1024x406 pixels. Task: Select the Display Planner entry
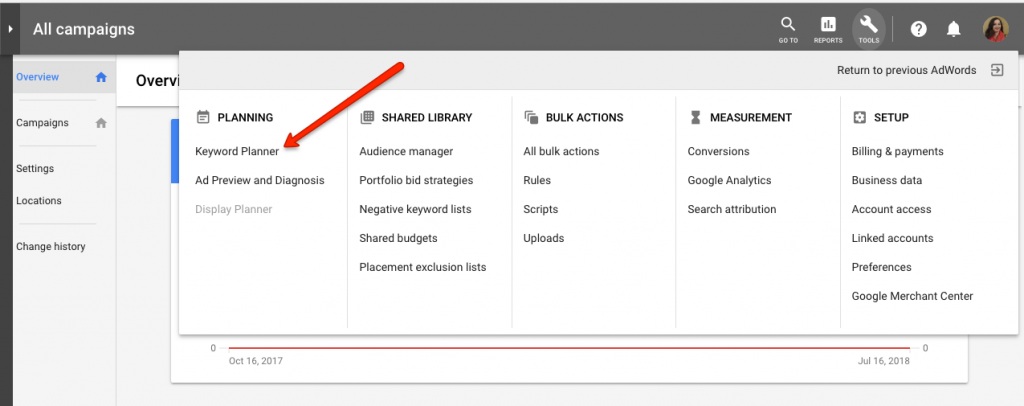pyautogui.click(x=234, y=210)
